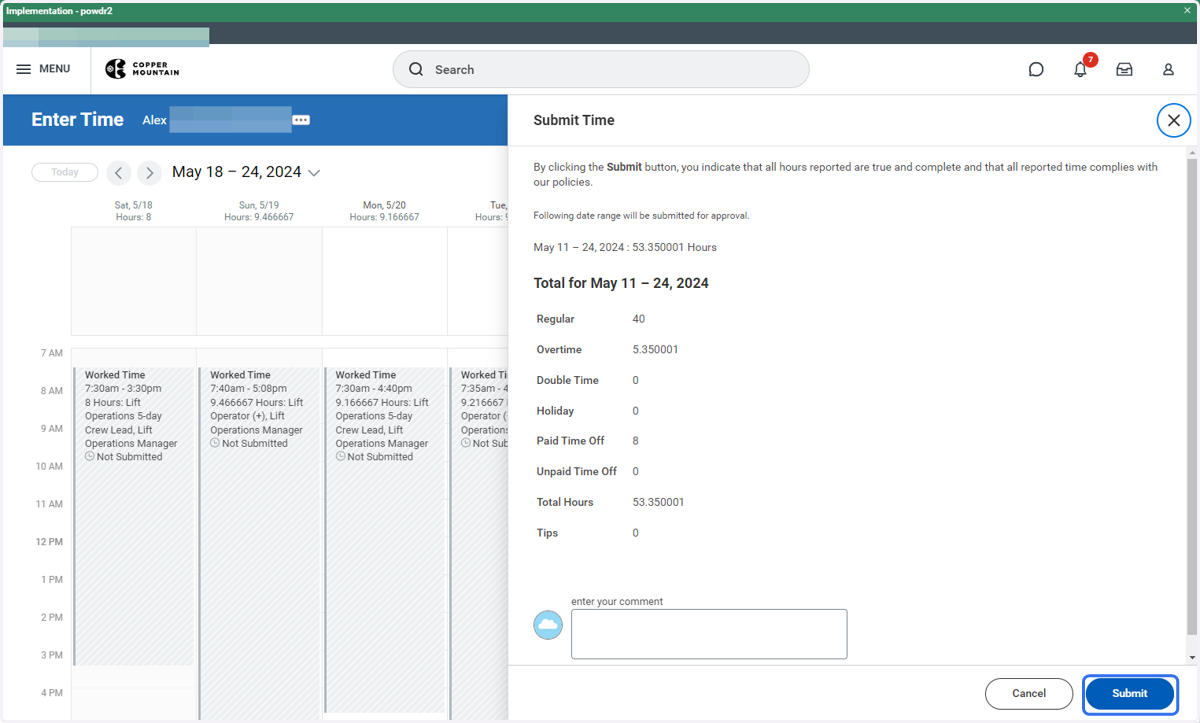Click the Regular hours value 40
Screen dimensions: 1200x723
tap(639, 319)
